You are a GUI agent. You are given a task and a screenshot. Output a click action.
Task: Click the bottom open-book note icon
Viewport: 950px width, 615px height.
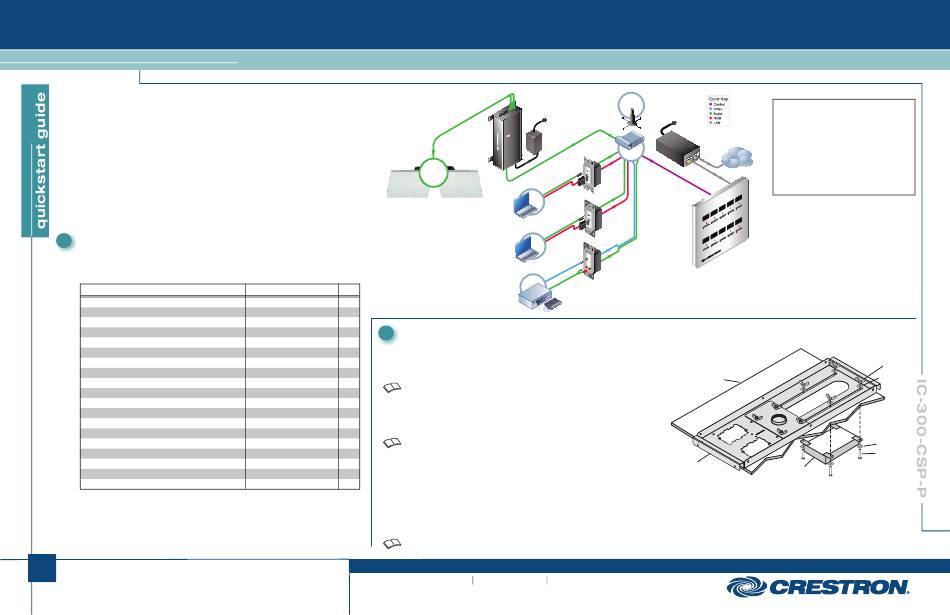pos(393,541)
